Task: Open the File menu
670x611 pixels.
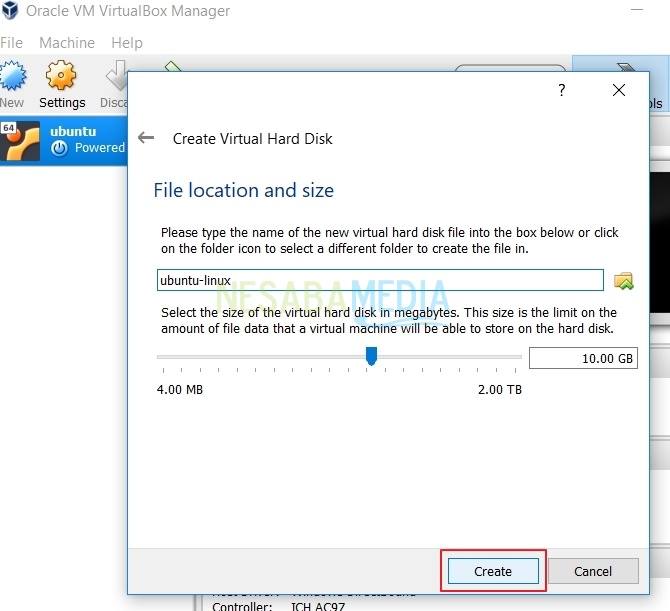Action: pos(12,43)
